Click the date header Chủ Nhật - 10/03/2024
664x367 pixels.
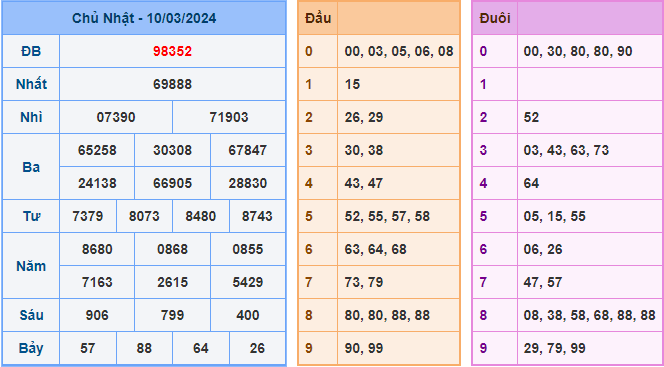coord(144,19)
